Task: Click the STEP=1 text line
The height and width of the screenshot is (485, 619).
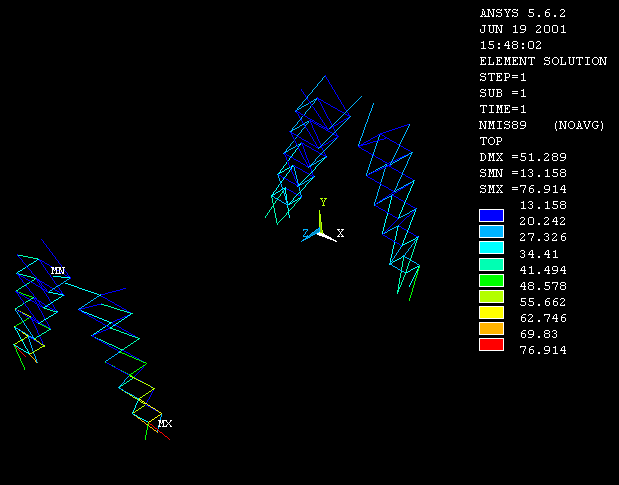Action: (x=503, y=77)
